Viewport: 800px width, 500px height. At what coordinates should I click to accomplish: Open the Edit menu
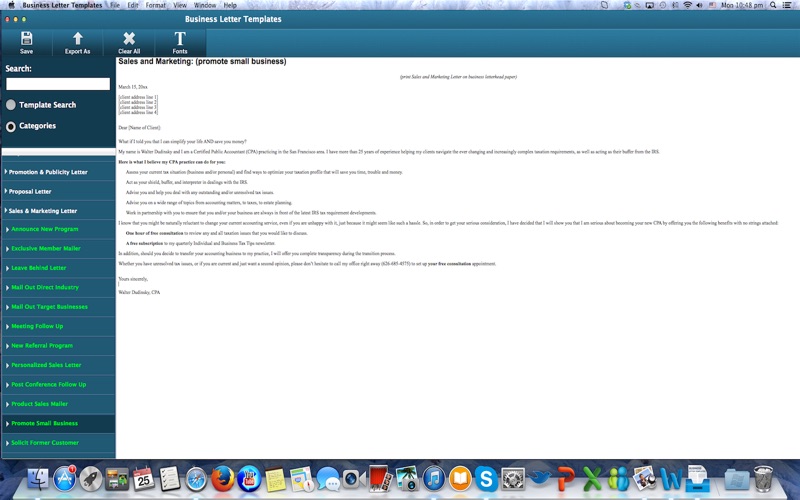(x=133, y=5)
